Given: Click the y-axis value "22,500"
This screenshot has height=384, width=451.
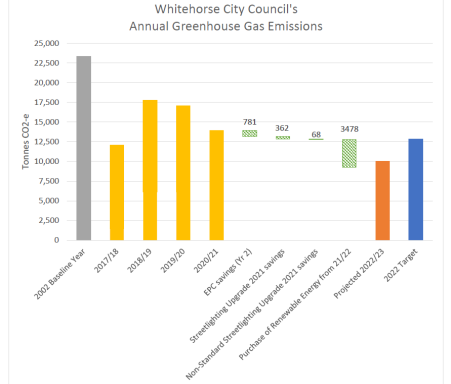Looking at the screenshot, I should [x=47, y=63].
